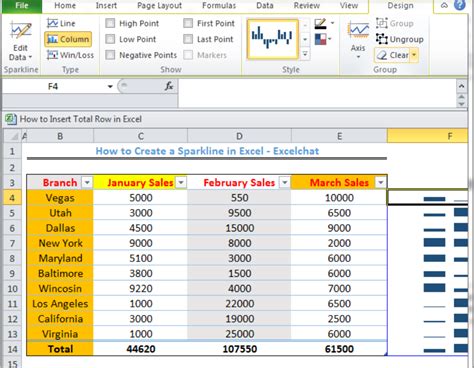Click the Edit Data sparkline icon
Screen dimensions: 474x368
[20, 31]
